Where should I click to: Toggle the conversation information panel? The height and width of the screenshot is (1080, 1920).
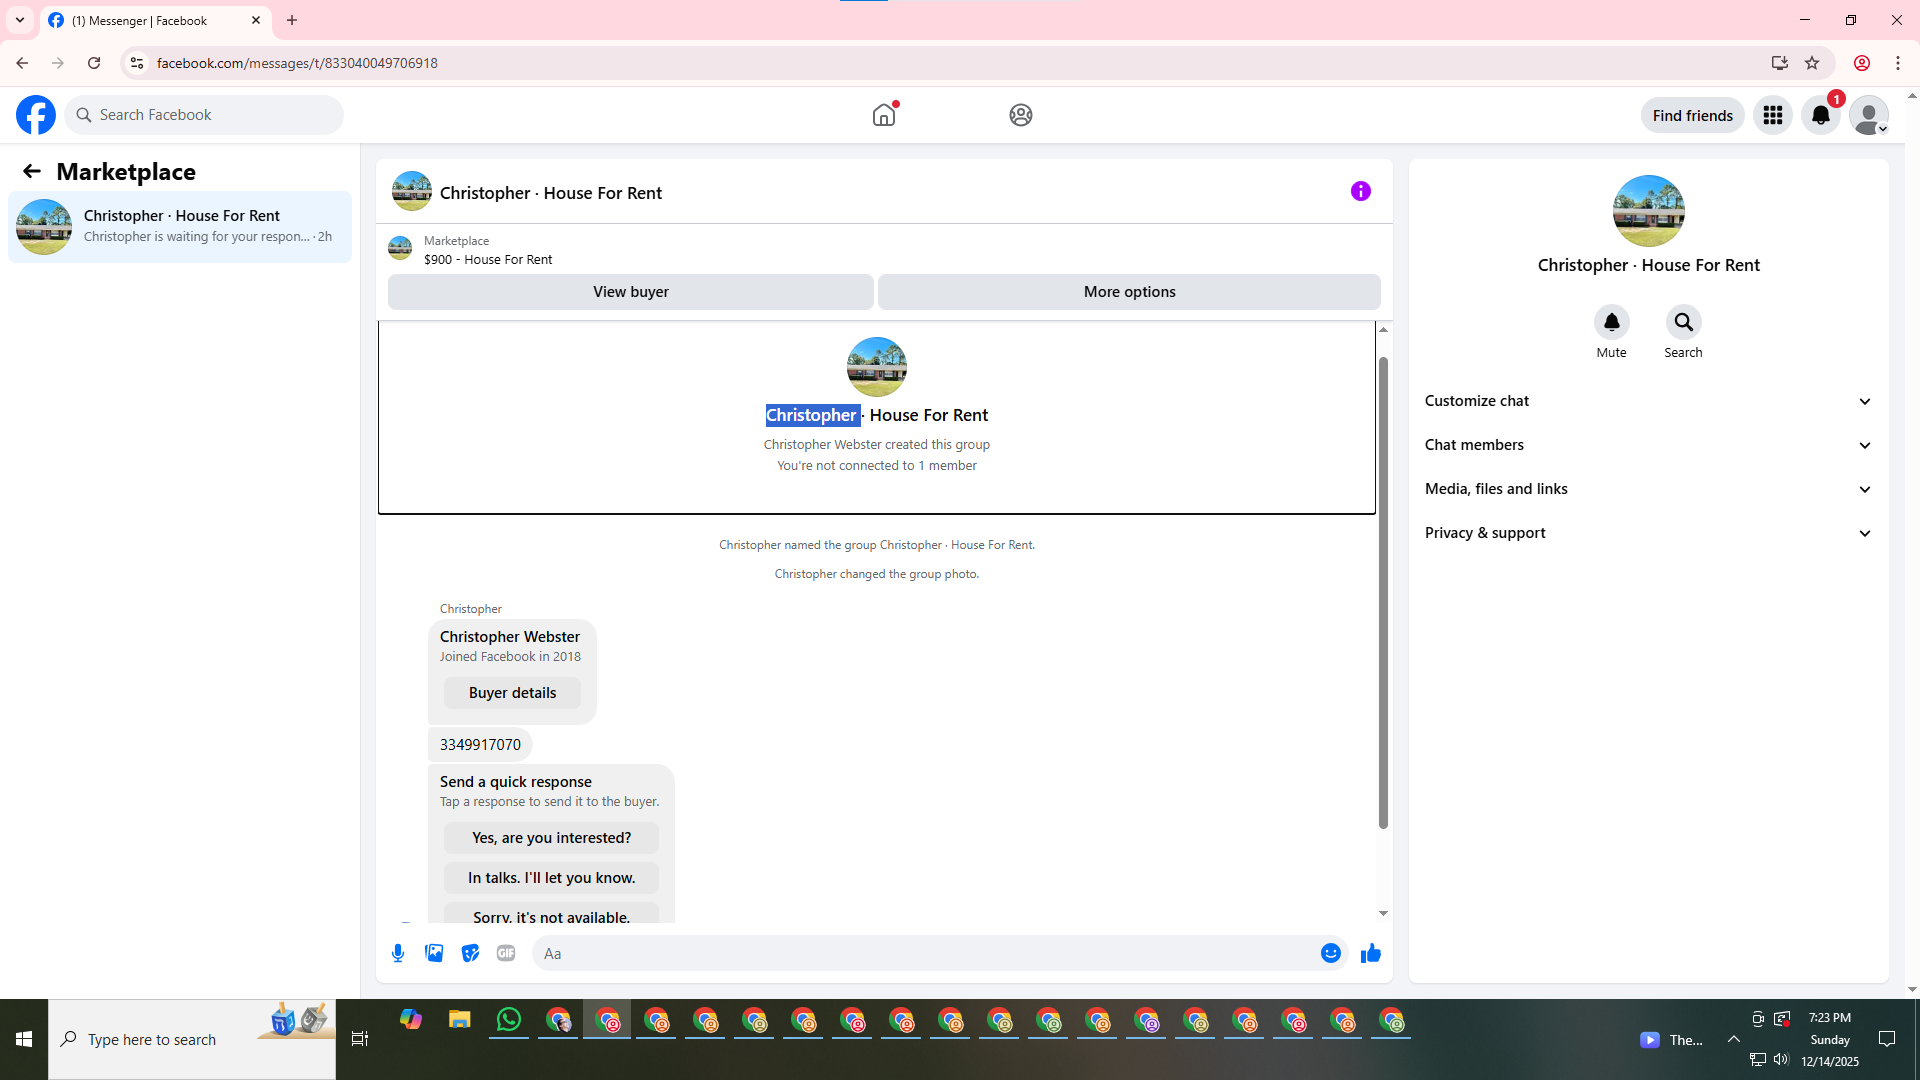[1360, 191]
